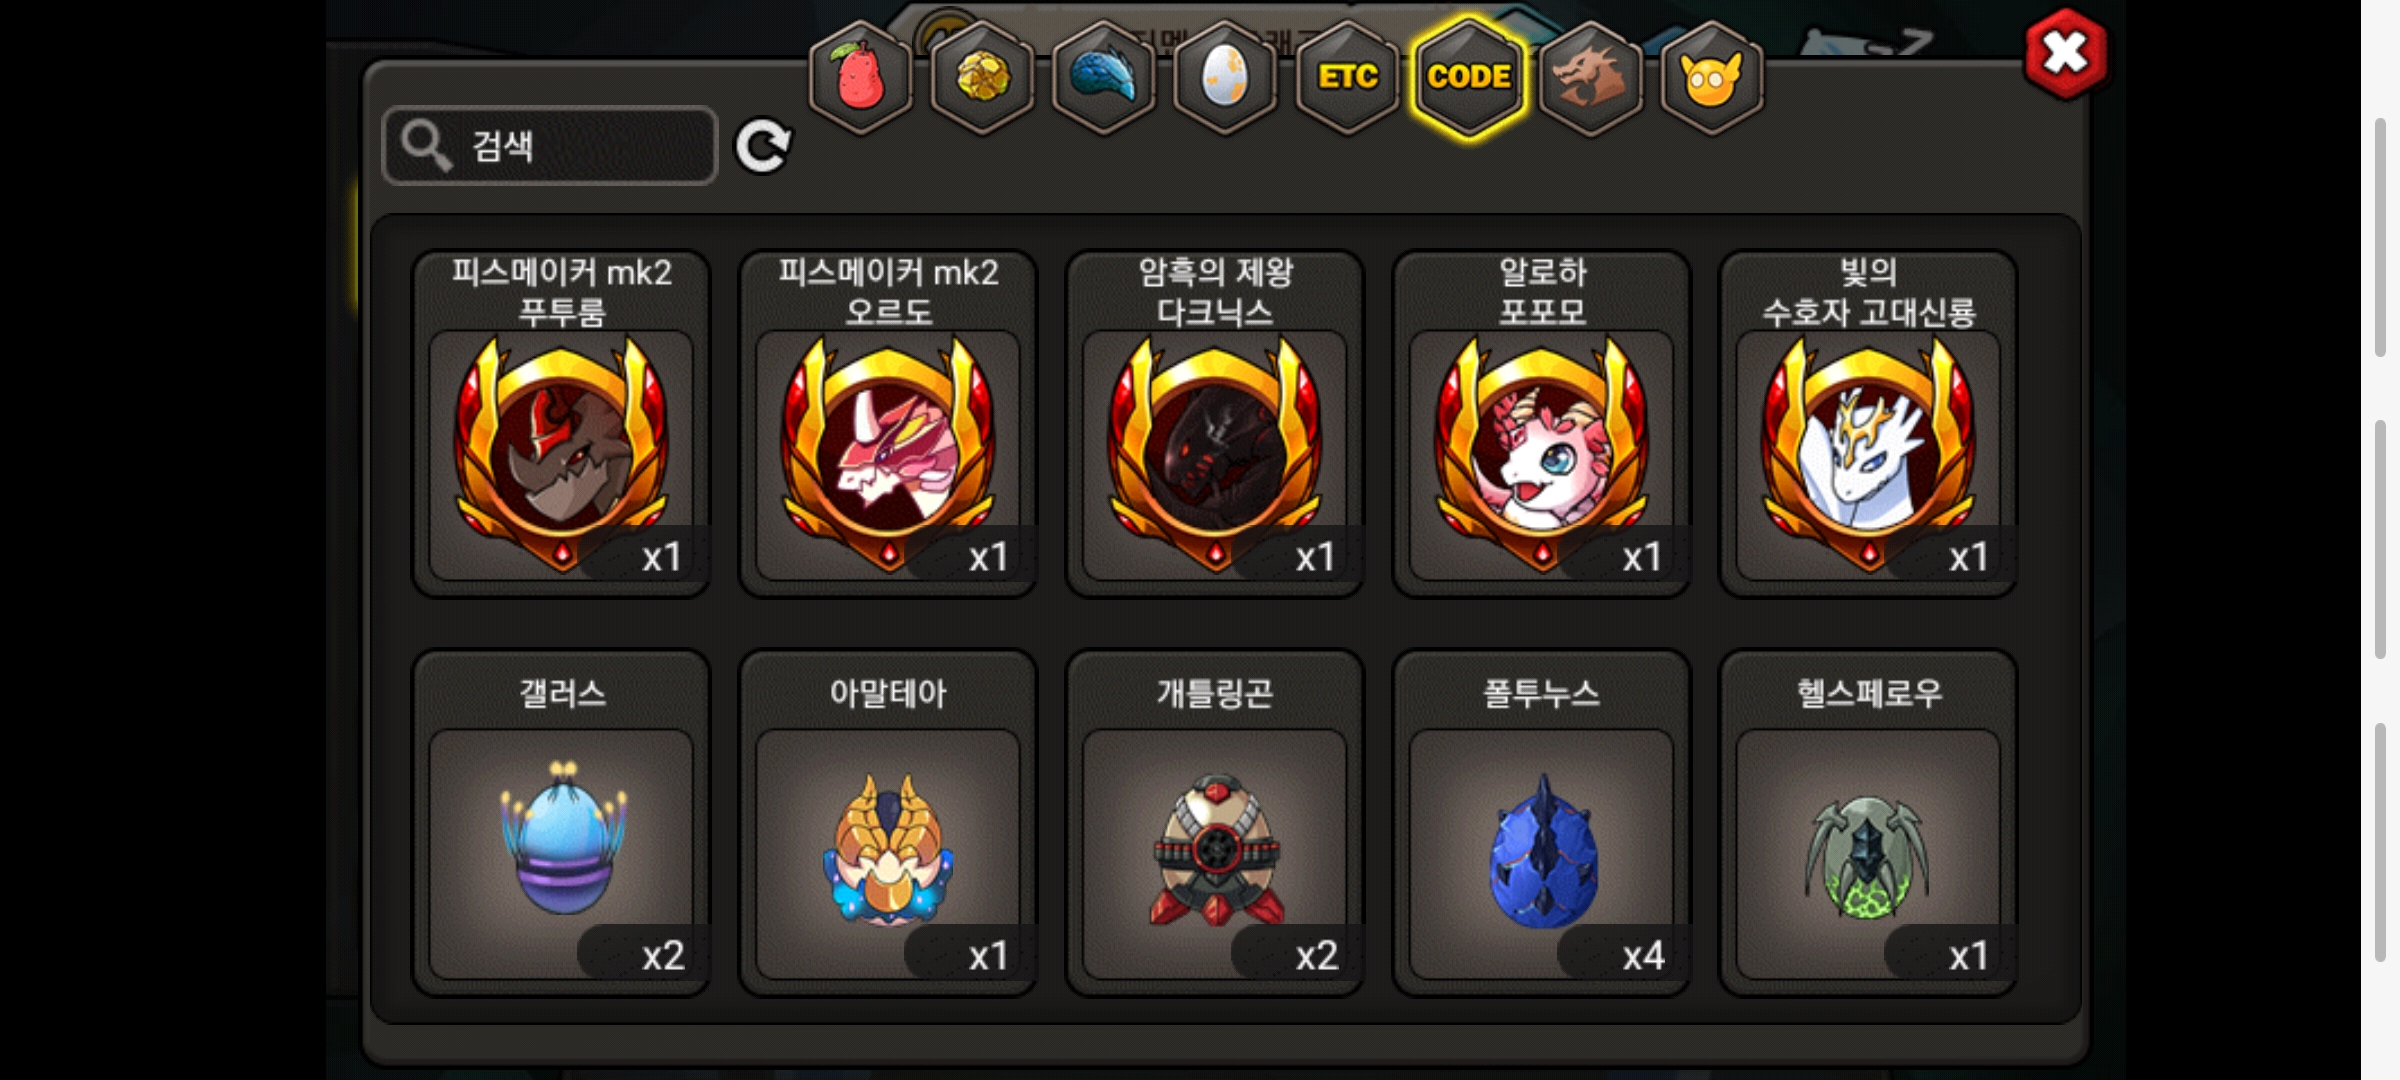
Task: Choose 암흑의 제왕 다크닉스 medal
Action: (x=1215, y=424)
